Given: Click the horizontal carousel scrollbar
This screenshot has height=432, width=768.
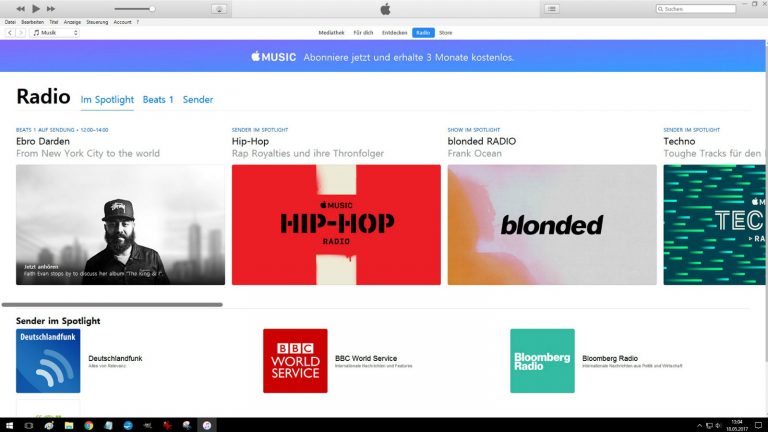Looking at the screenshot, I should point(112,305).
